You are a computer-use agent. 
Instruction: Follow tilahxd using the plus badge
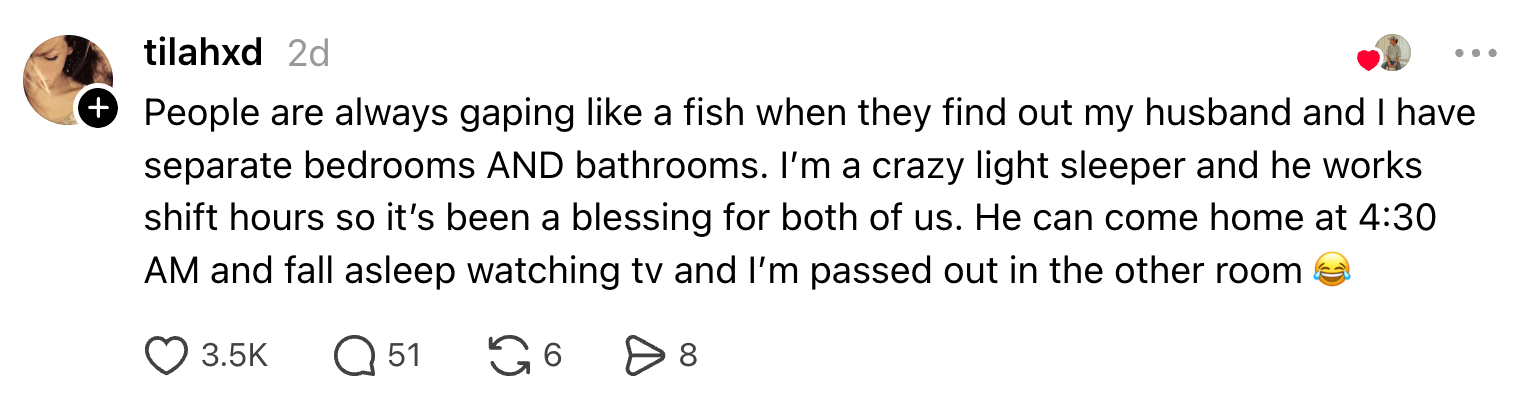click(98, 109)
